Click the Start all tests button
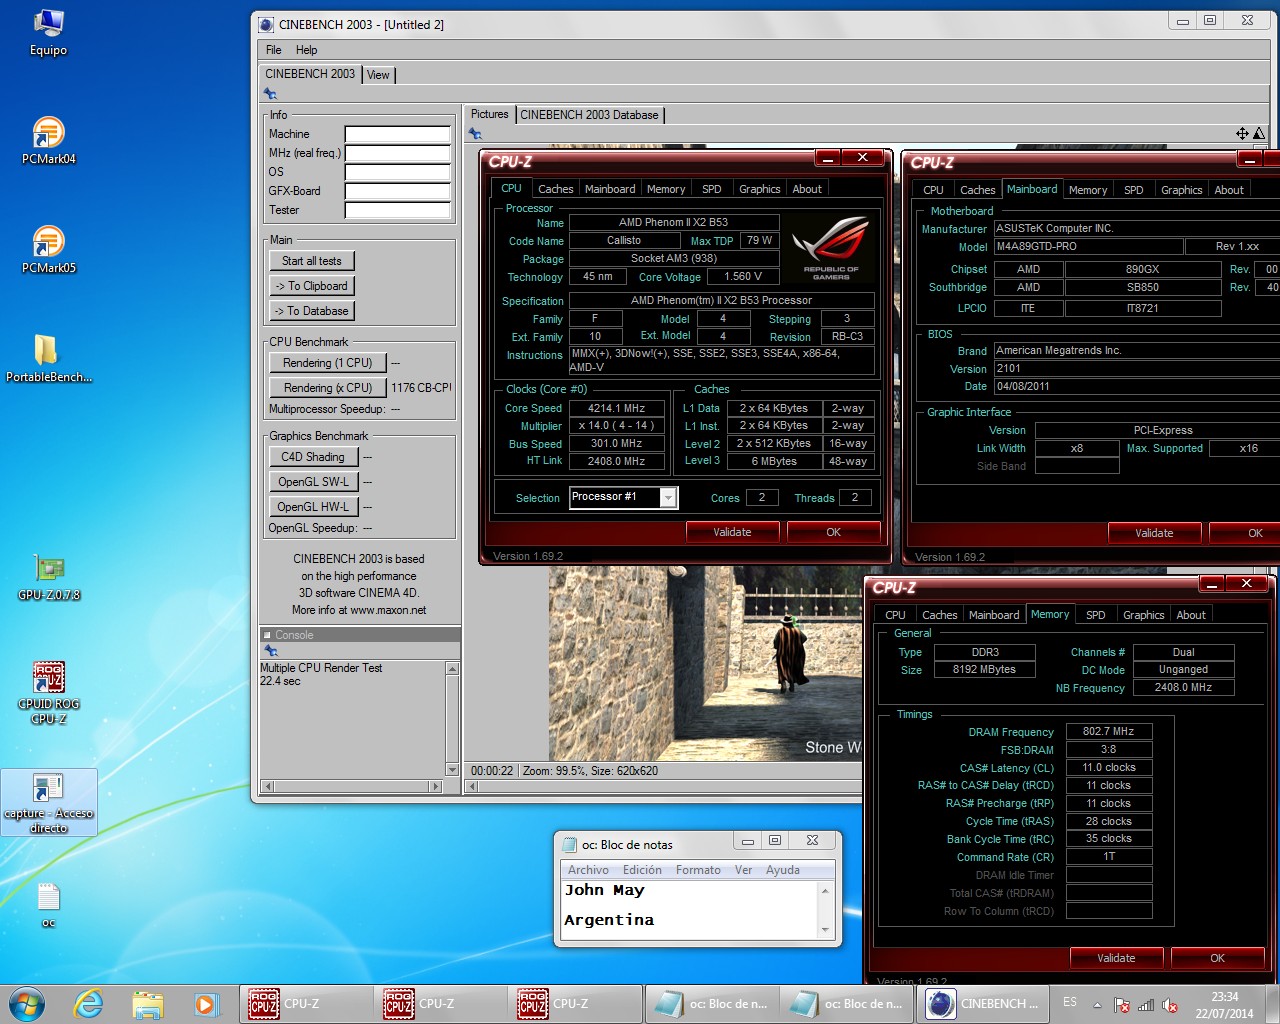 point(312,261)
